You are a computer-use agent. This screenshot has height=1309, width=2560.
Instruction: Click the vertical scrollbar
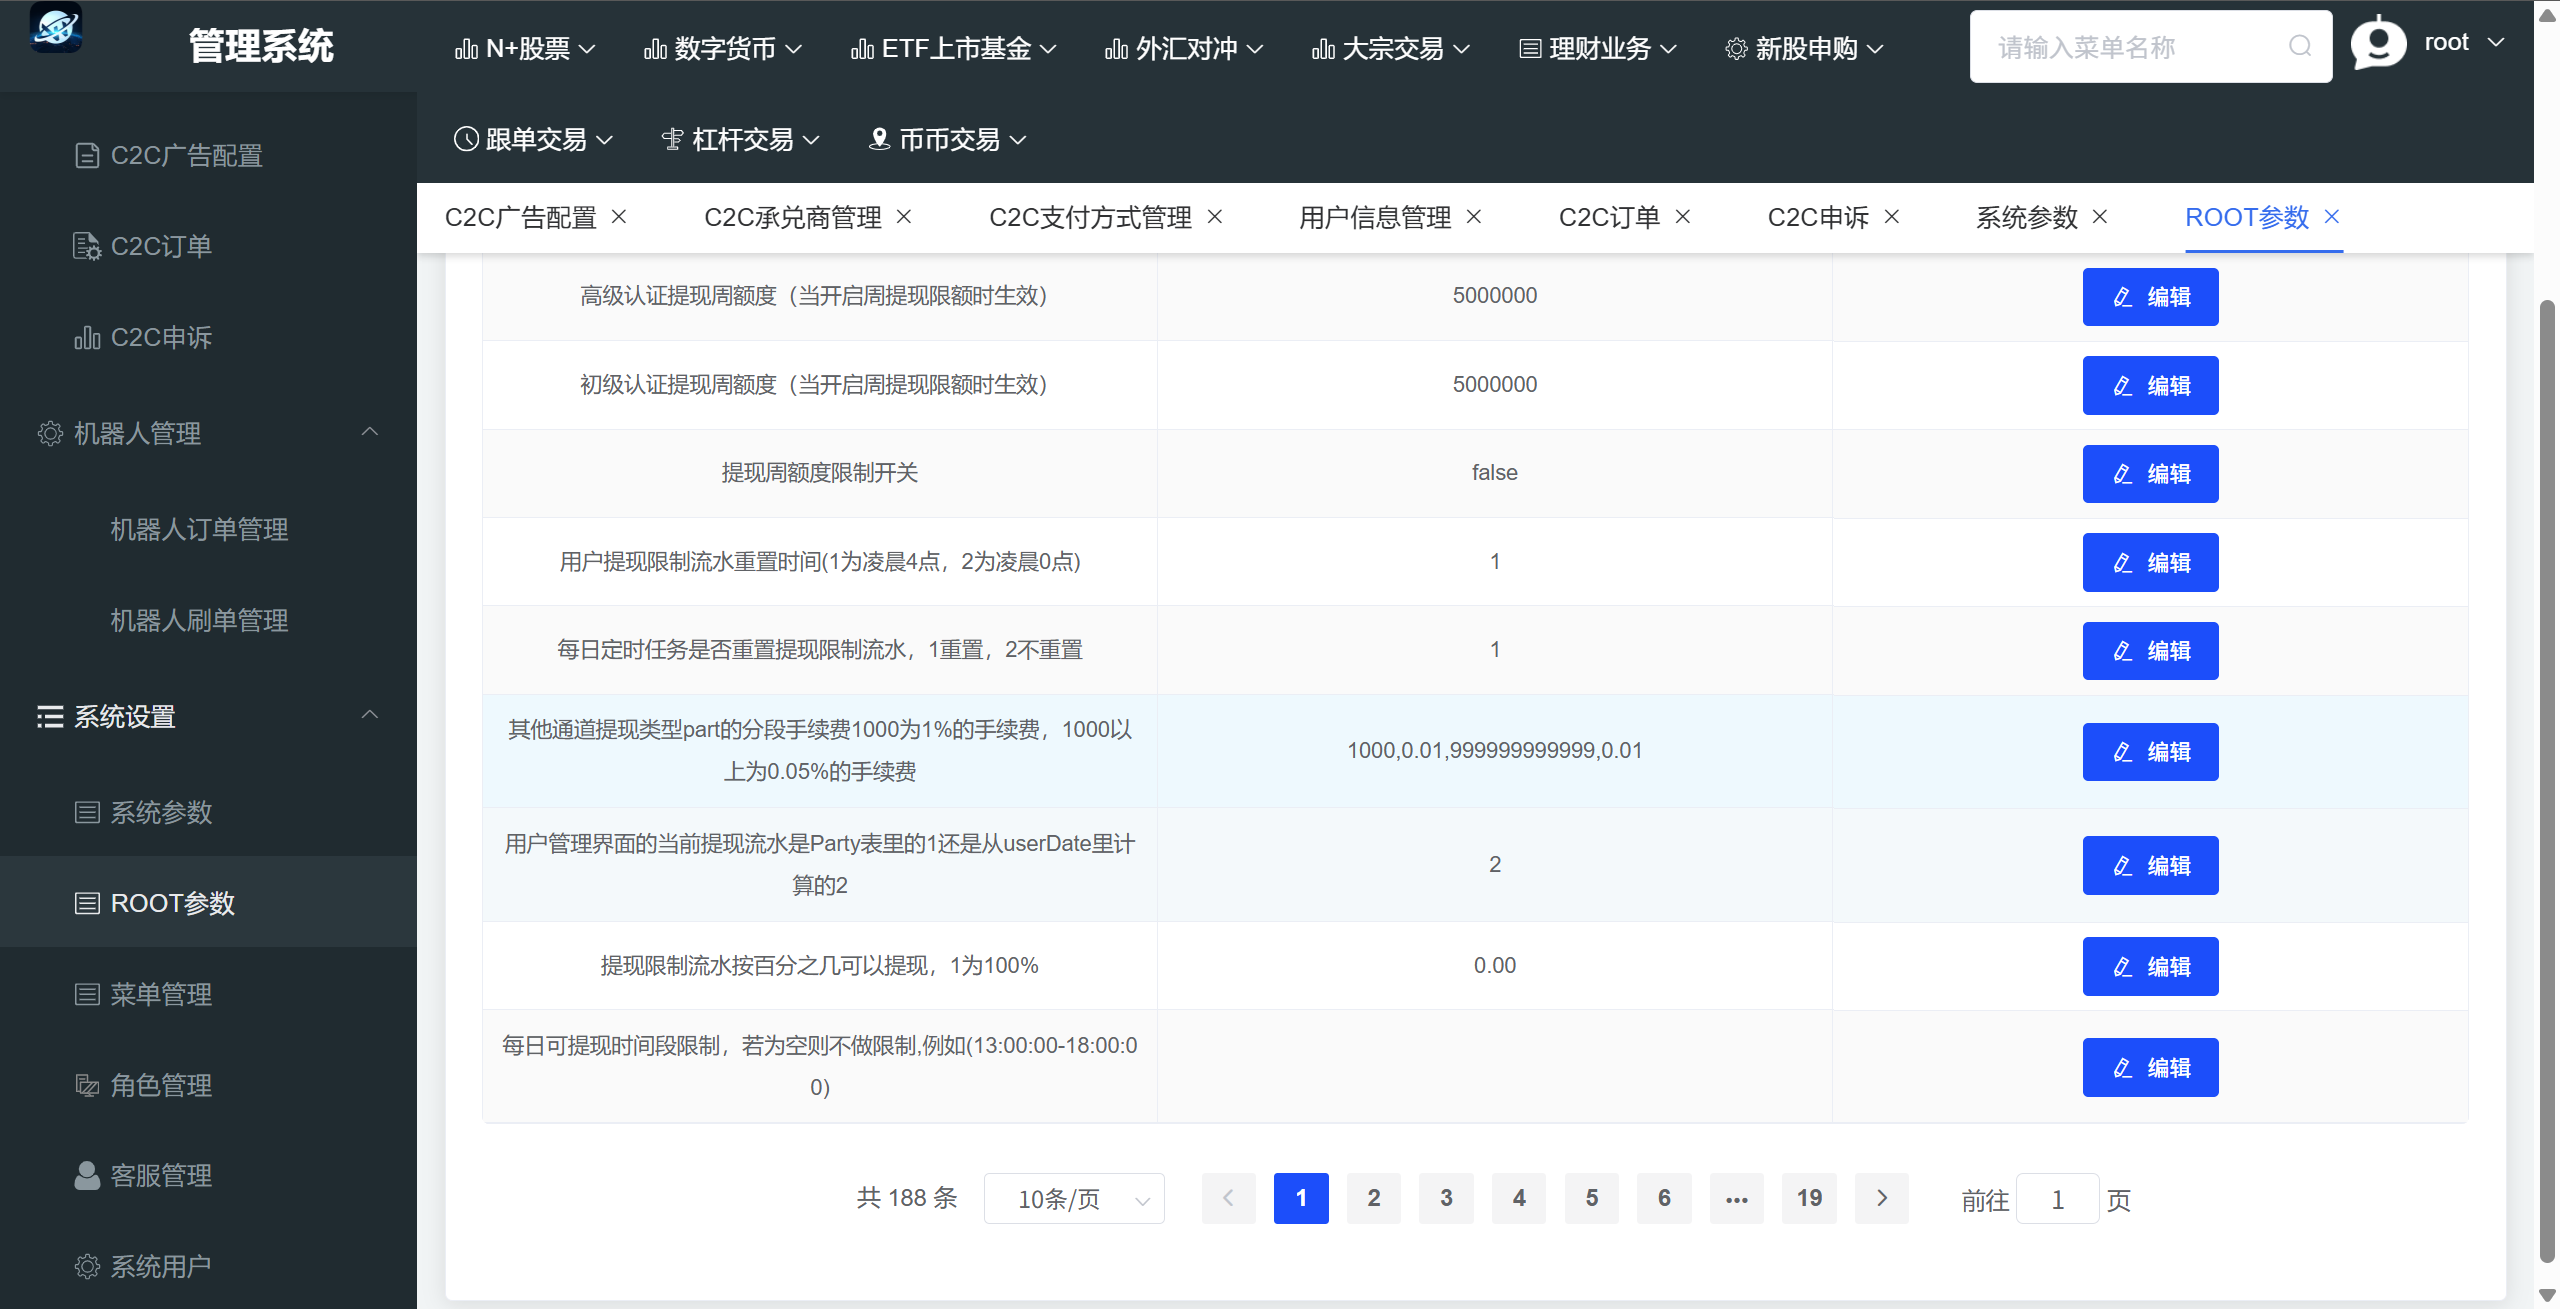click(x=2546, y=780)
